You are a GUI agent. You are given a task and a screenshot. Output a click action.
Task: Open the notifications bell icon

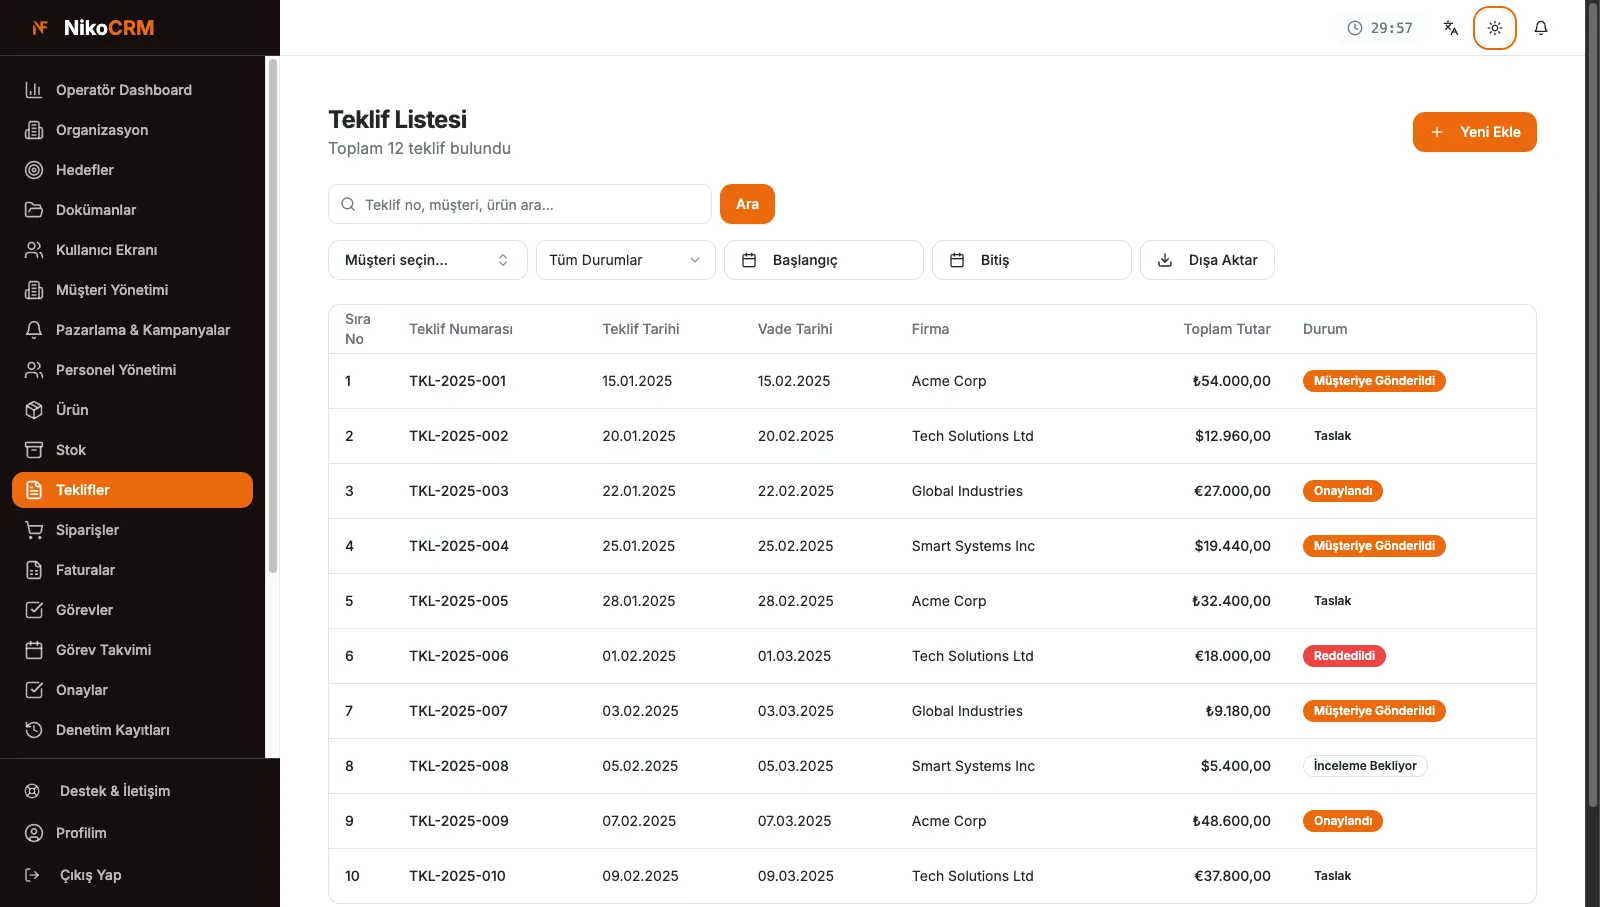(1541, 28)
